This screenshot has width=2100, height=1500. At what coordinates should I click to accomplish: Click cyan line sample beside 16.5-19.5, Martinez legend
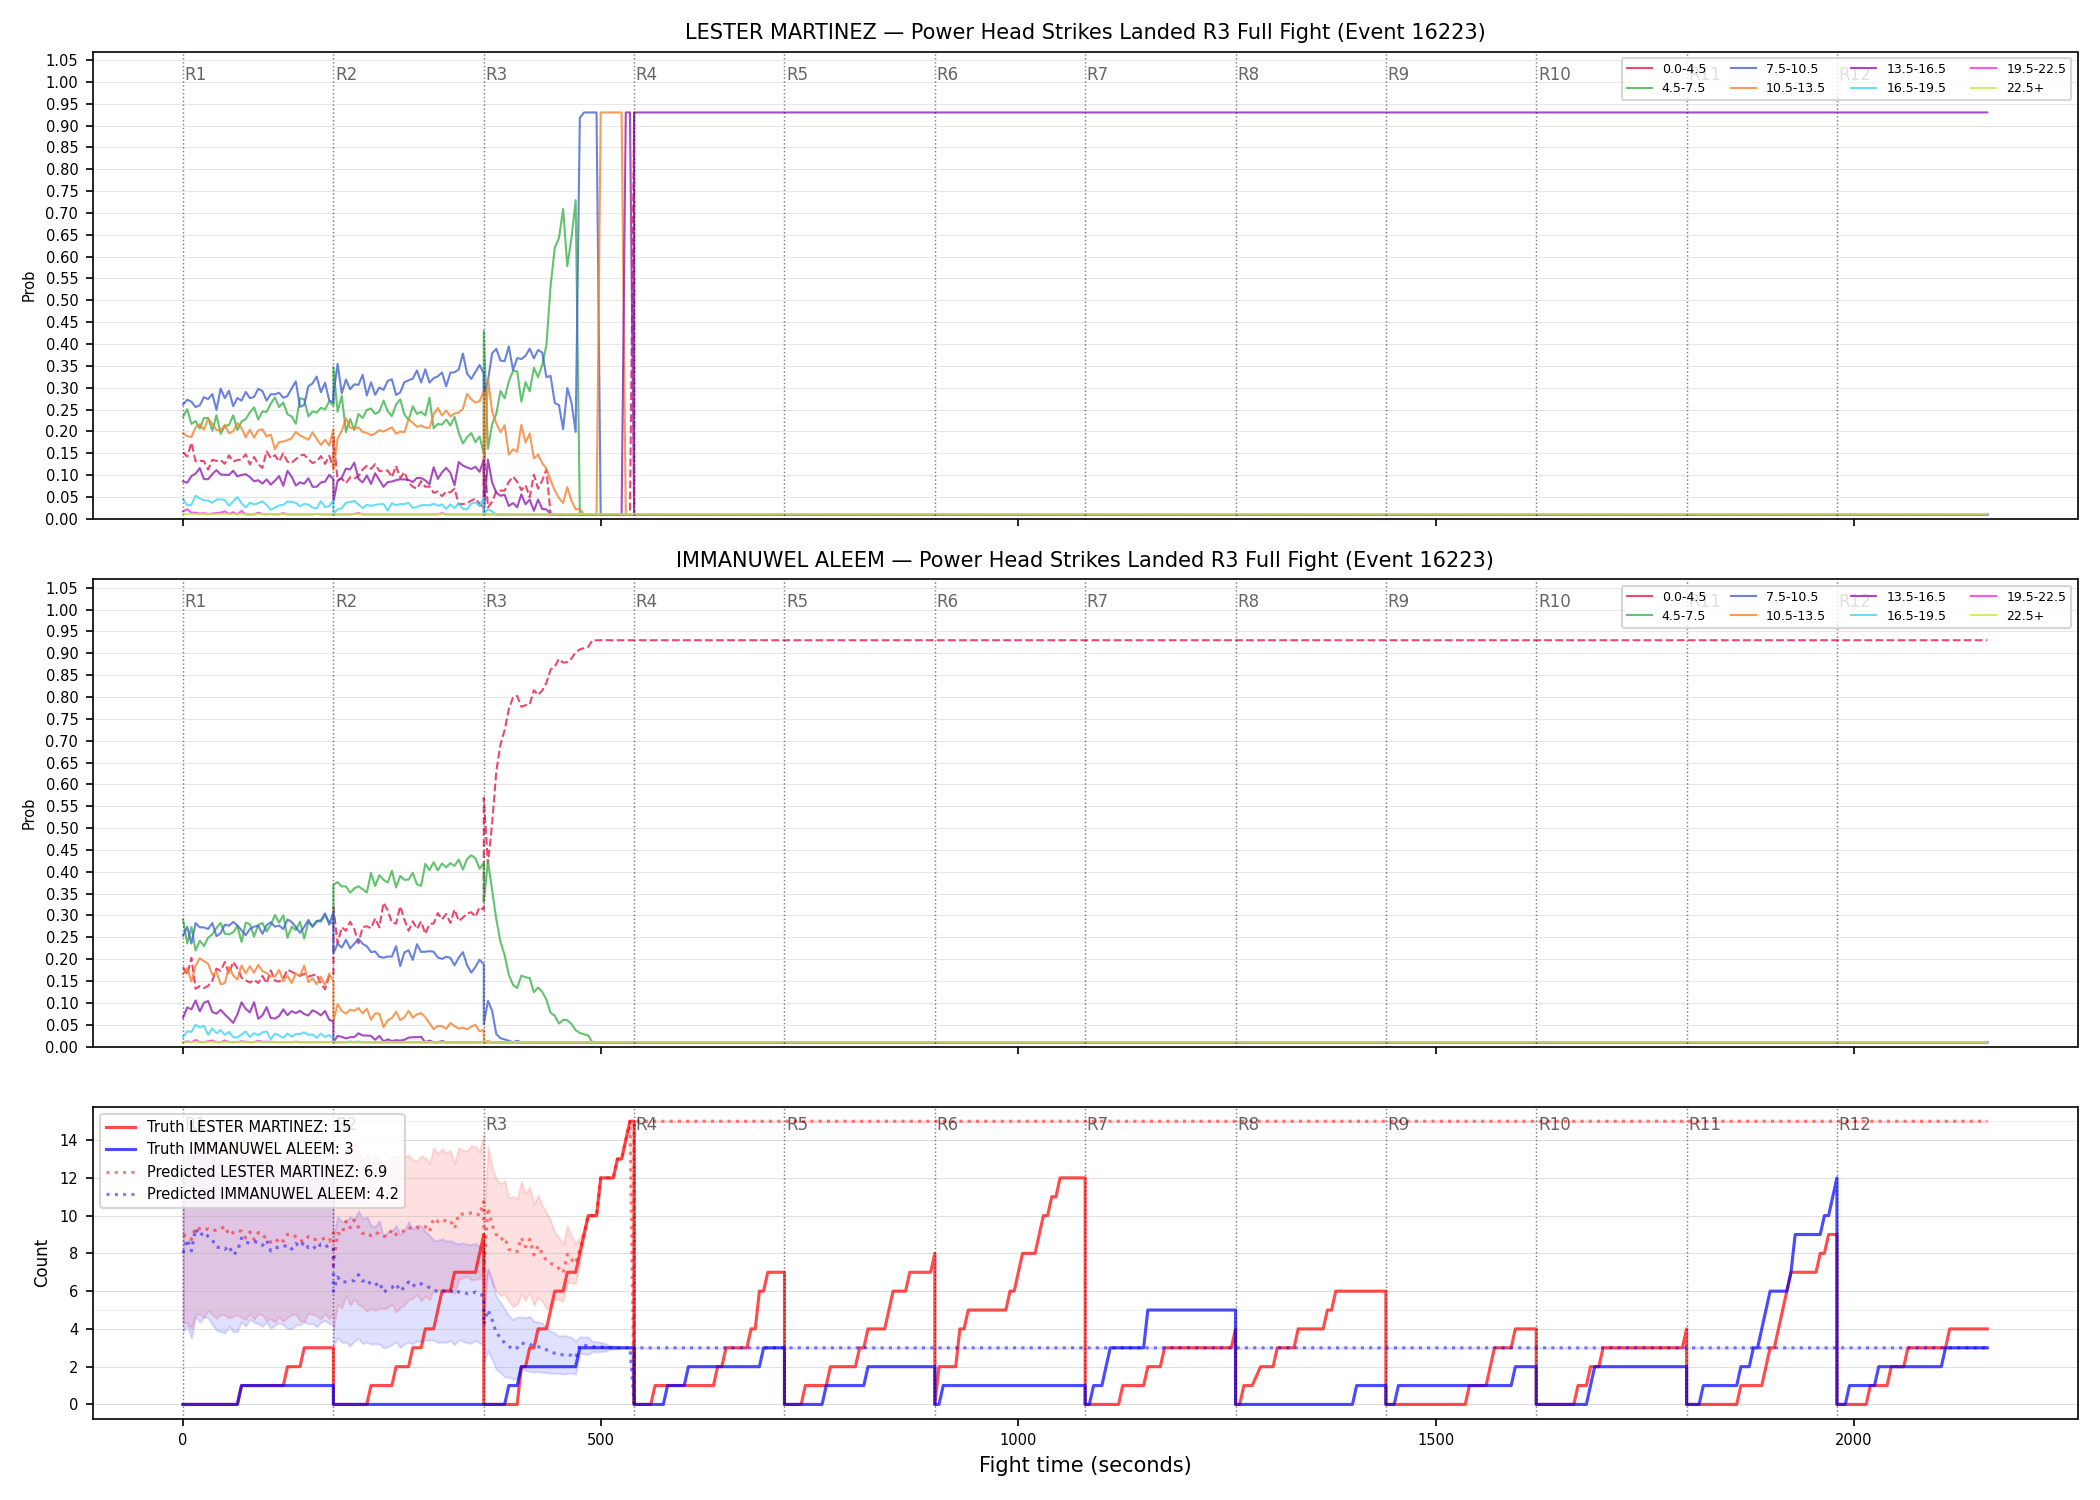click(1863, 88)
